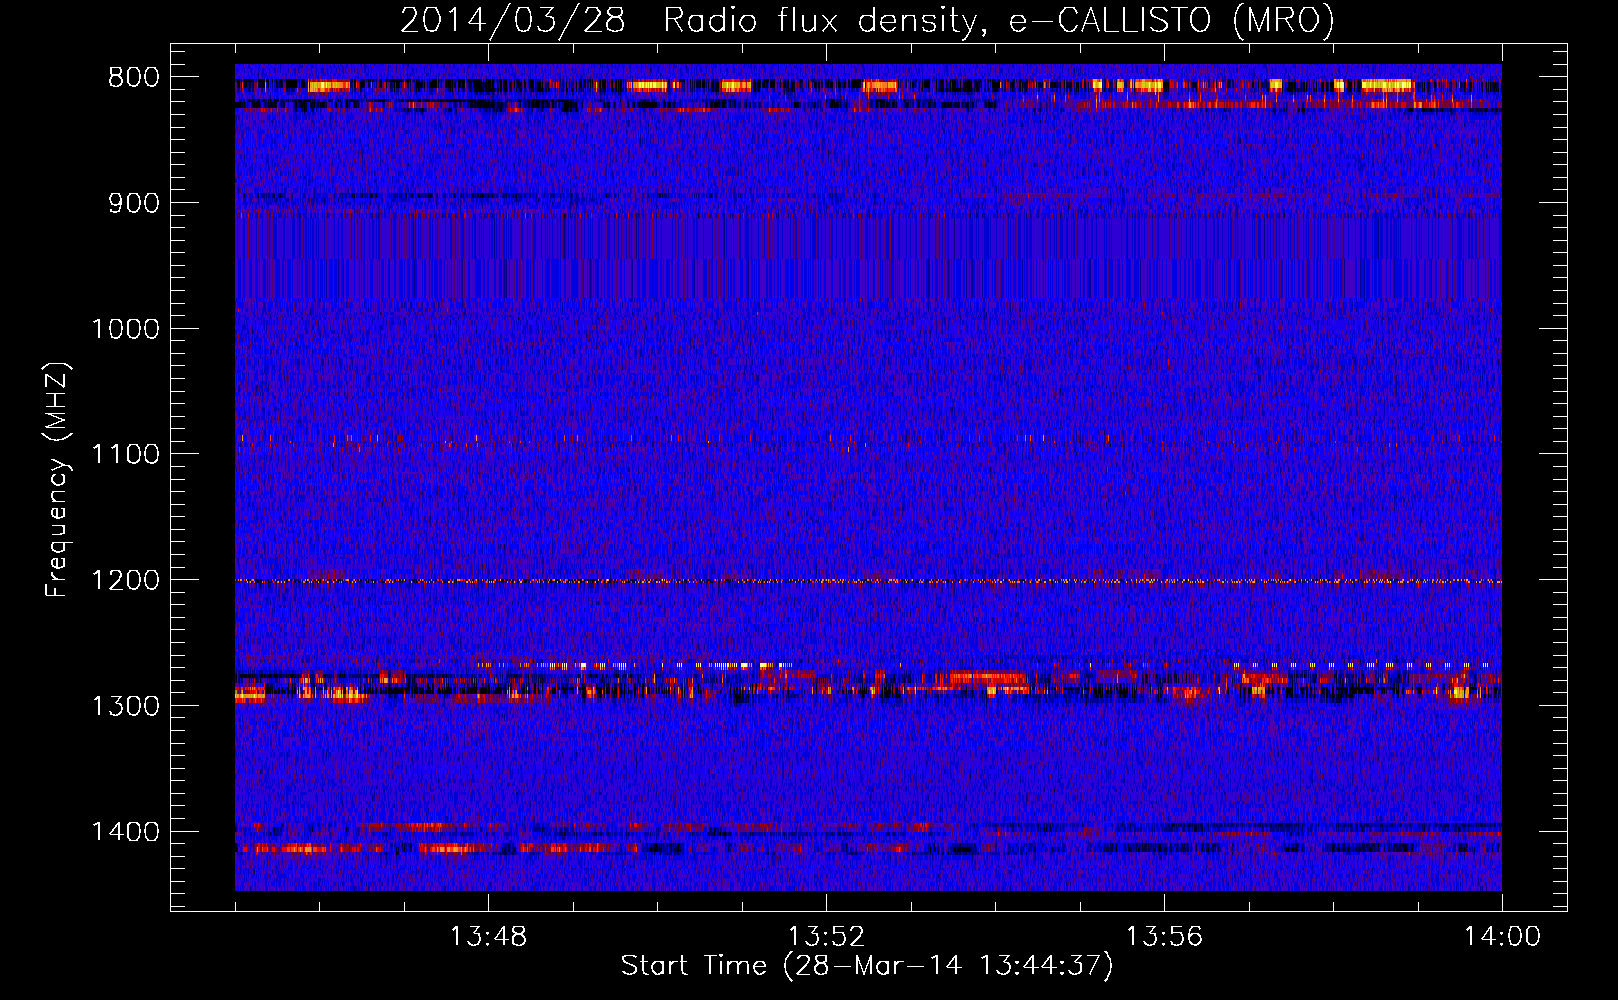Select the 1100 frequency axis label

tap(125, 455)
